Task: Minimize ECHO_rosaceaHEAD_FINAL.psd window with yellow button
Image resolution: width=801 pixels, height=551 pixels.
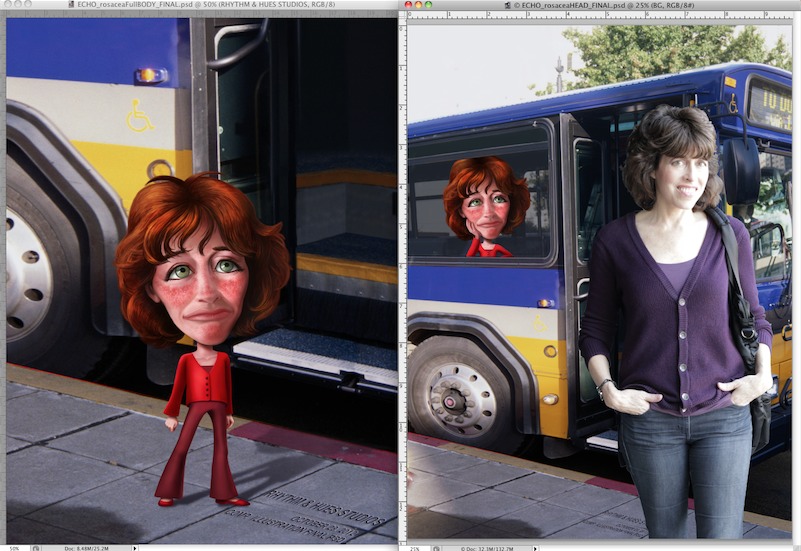Action: click(418, 5)
